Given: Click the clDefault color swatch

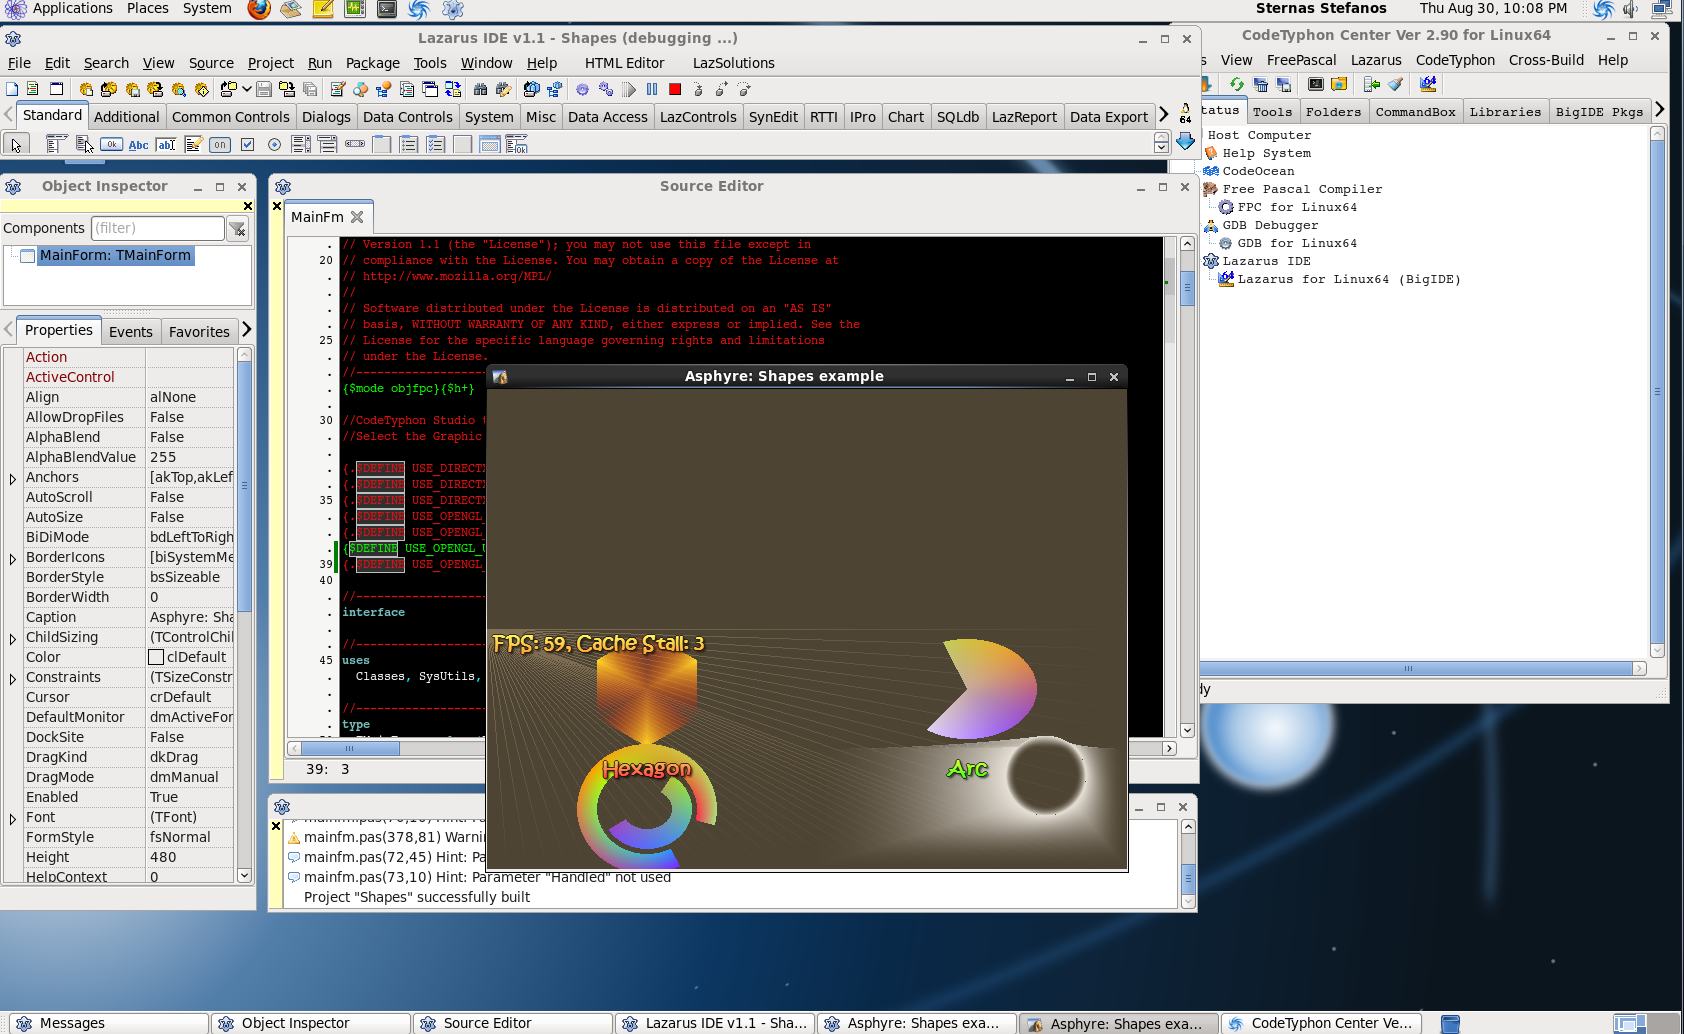Looking at the screenshot, I should [156, 657].
